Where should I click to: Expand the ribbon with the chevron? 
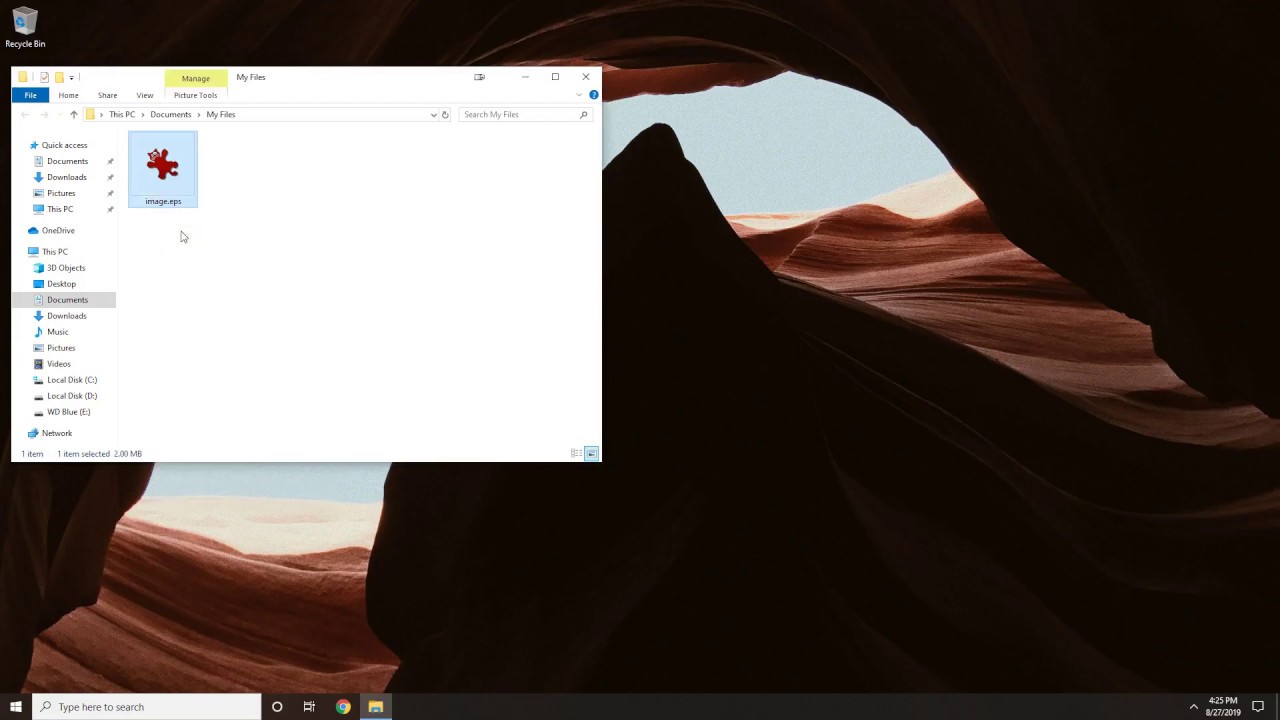[x=578, y=95]
